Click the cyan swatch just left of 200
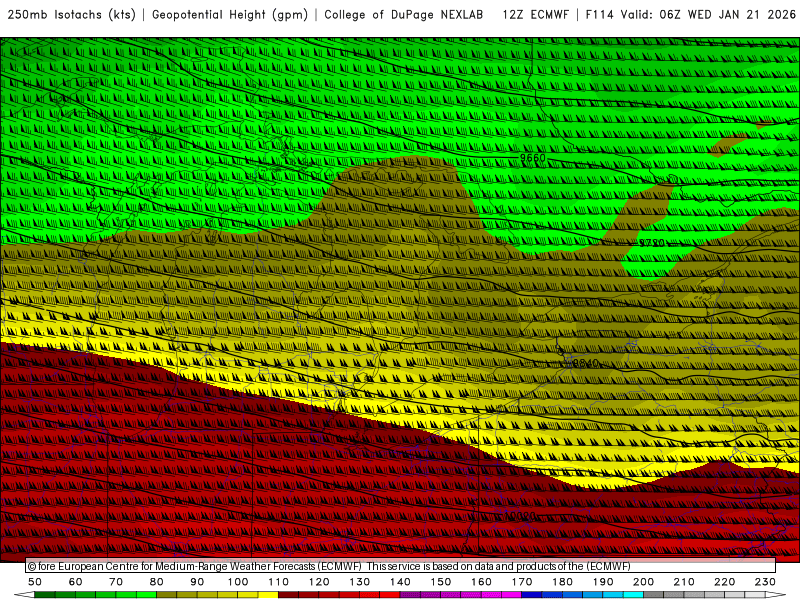 click(633, 594)
